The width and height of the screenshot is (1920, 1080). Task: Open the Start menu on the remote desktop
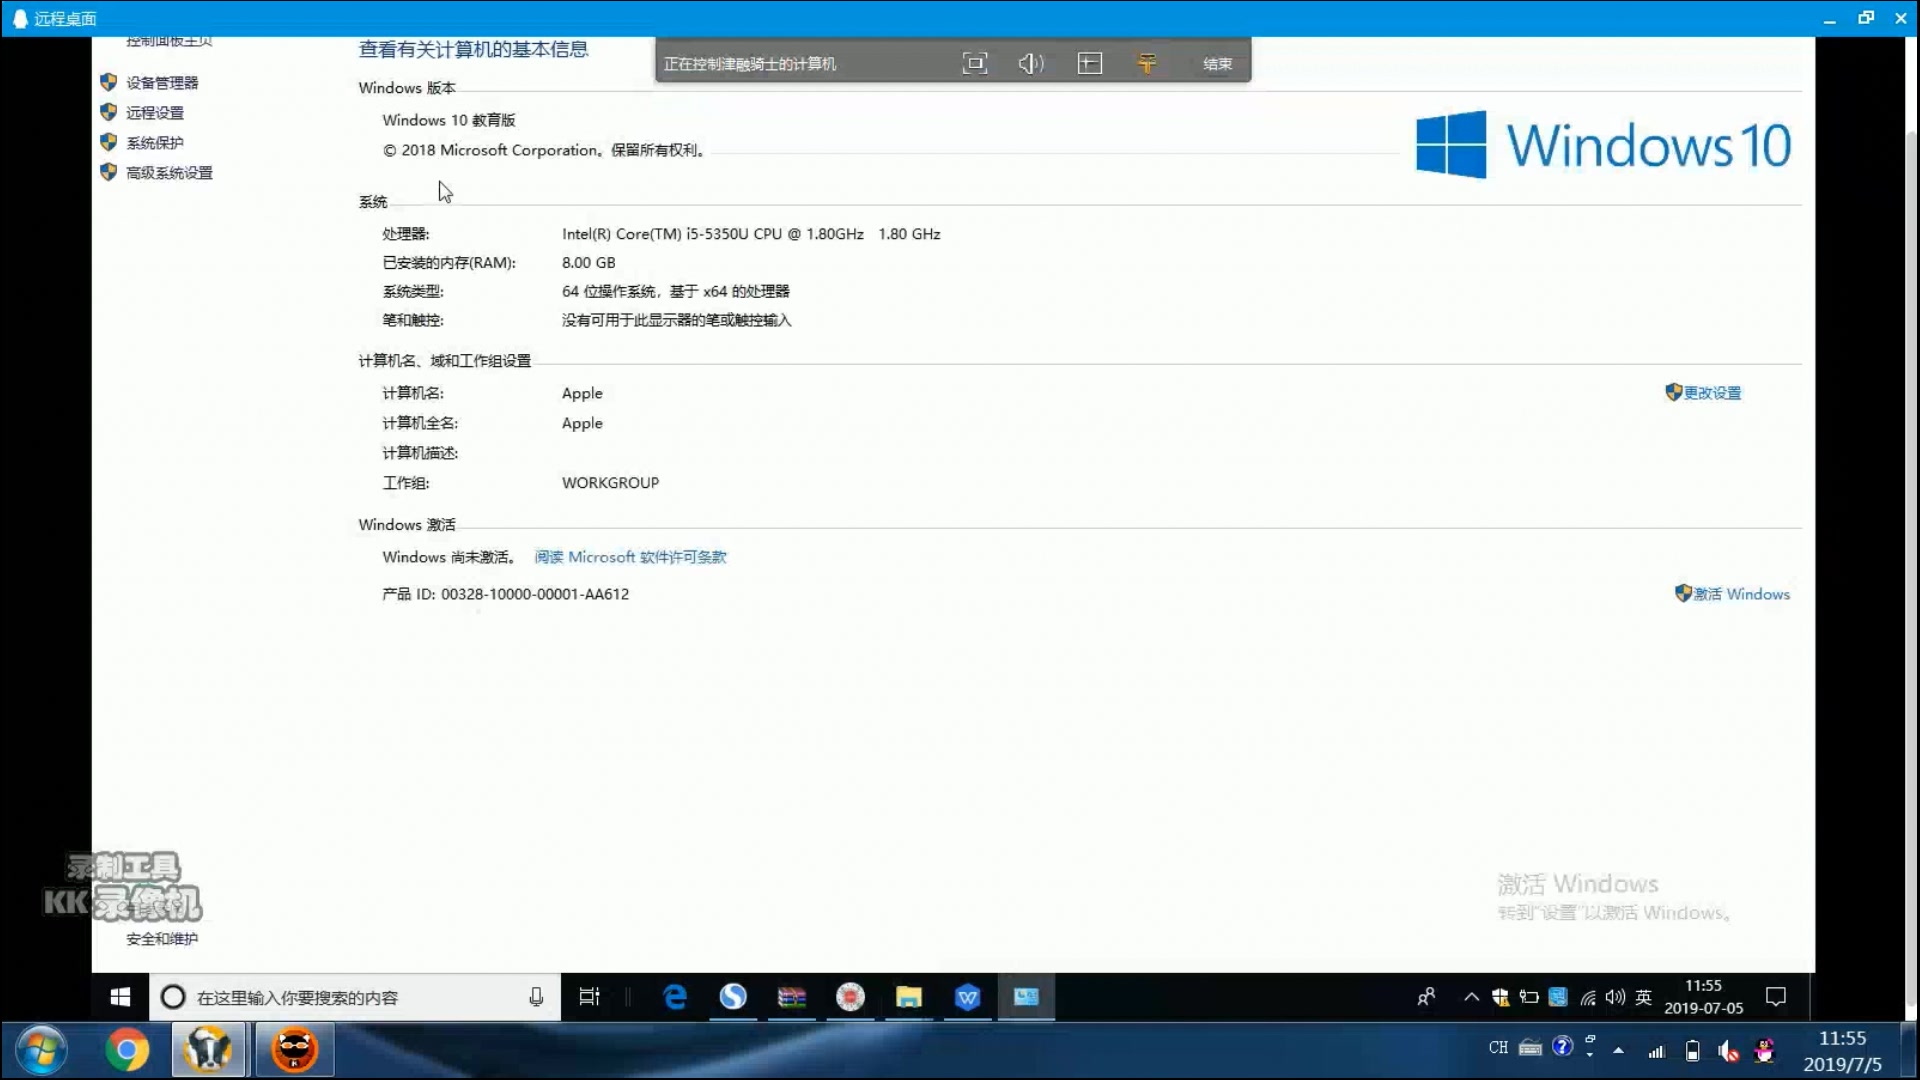pyautogui.click(x=119, y=997)
